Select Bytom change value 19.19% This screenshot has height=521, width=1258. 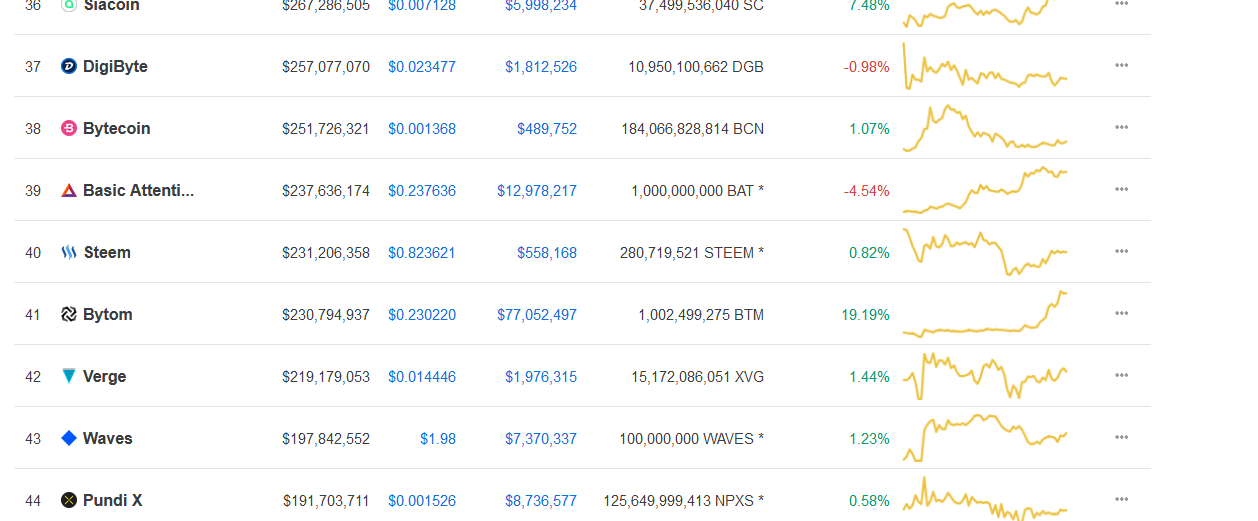coord(865,315)
